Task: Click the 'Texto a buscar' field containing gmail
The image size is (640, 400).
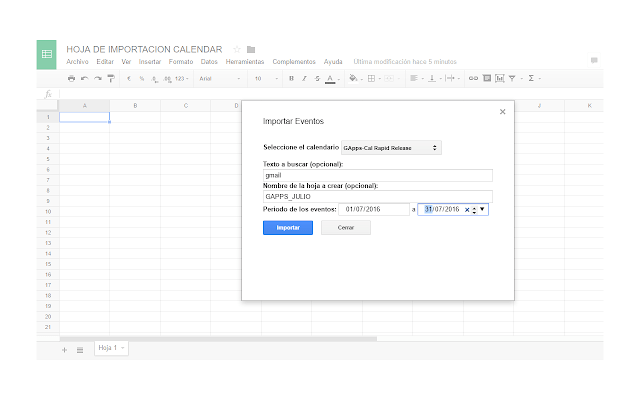Action: click(378, 175)
